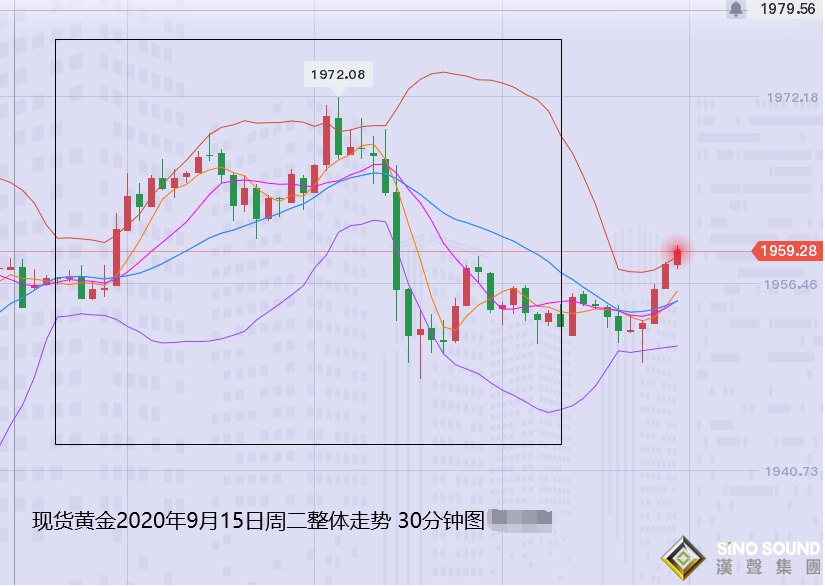The width and height of the screenshot is (825, 586).
Task: Select the 1956.46 price axis label
Action: [x=792, y=285]
